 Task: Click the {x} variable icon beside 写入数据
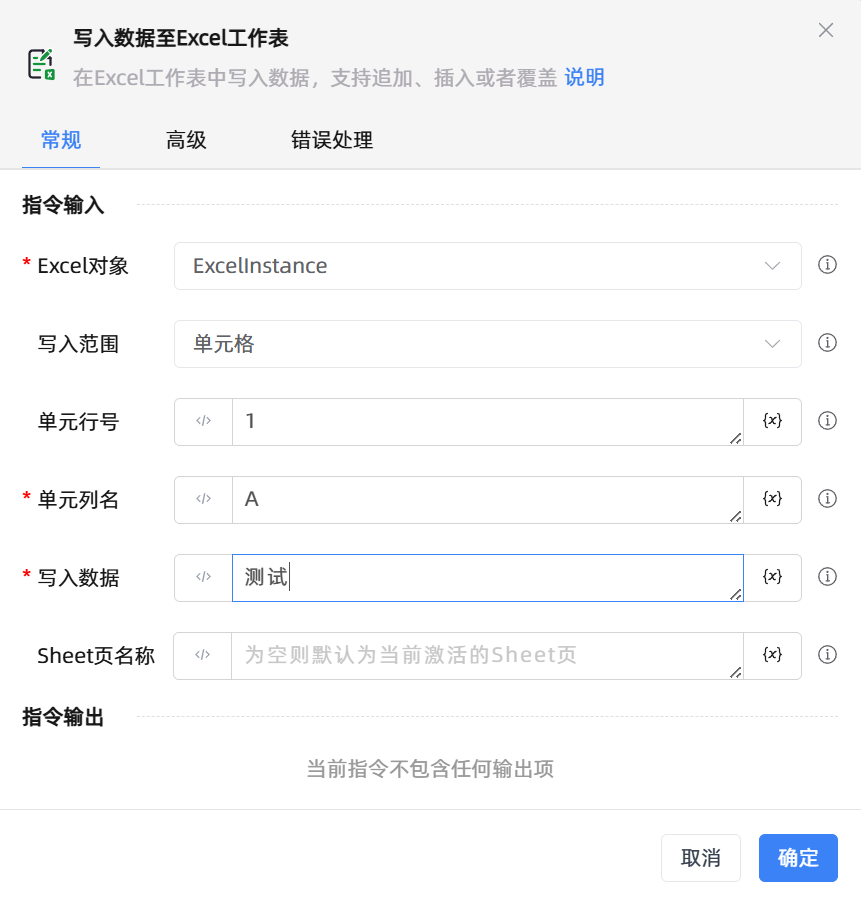(771, 577)
